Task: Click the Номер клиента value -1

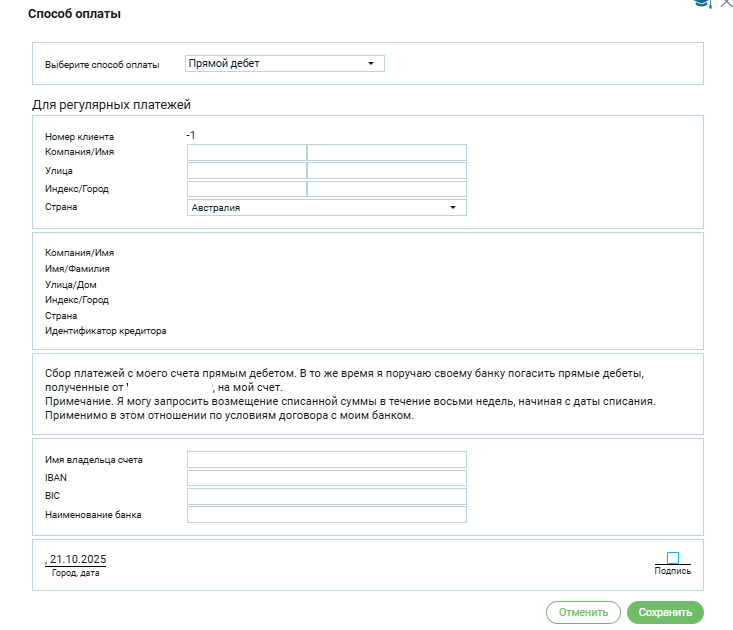Action: pos(191,135)
